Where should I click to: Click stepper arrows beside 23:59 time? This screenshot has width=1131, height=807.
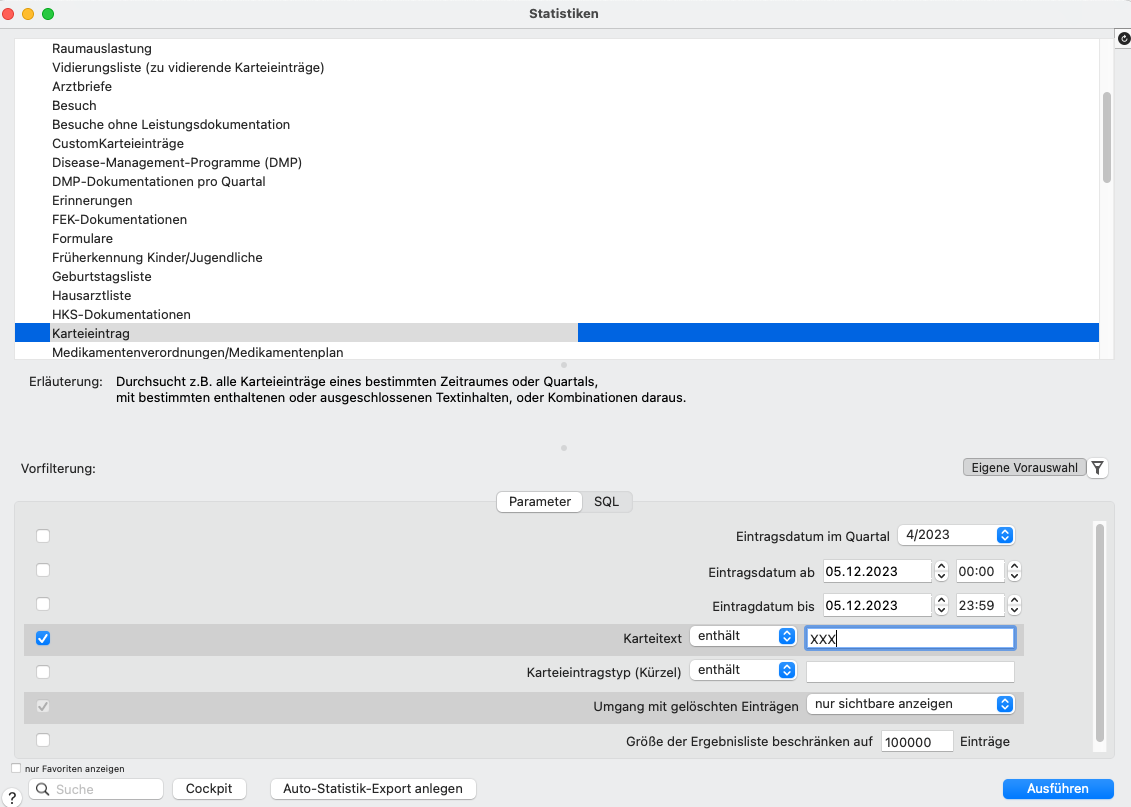click(1014, 605)
